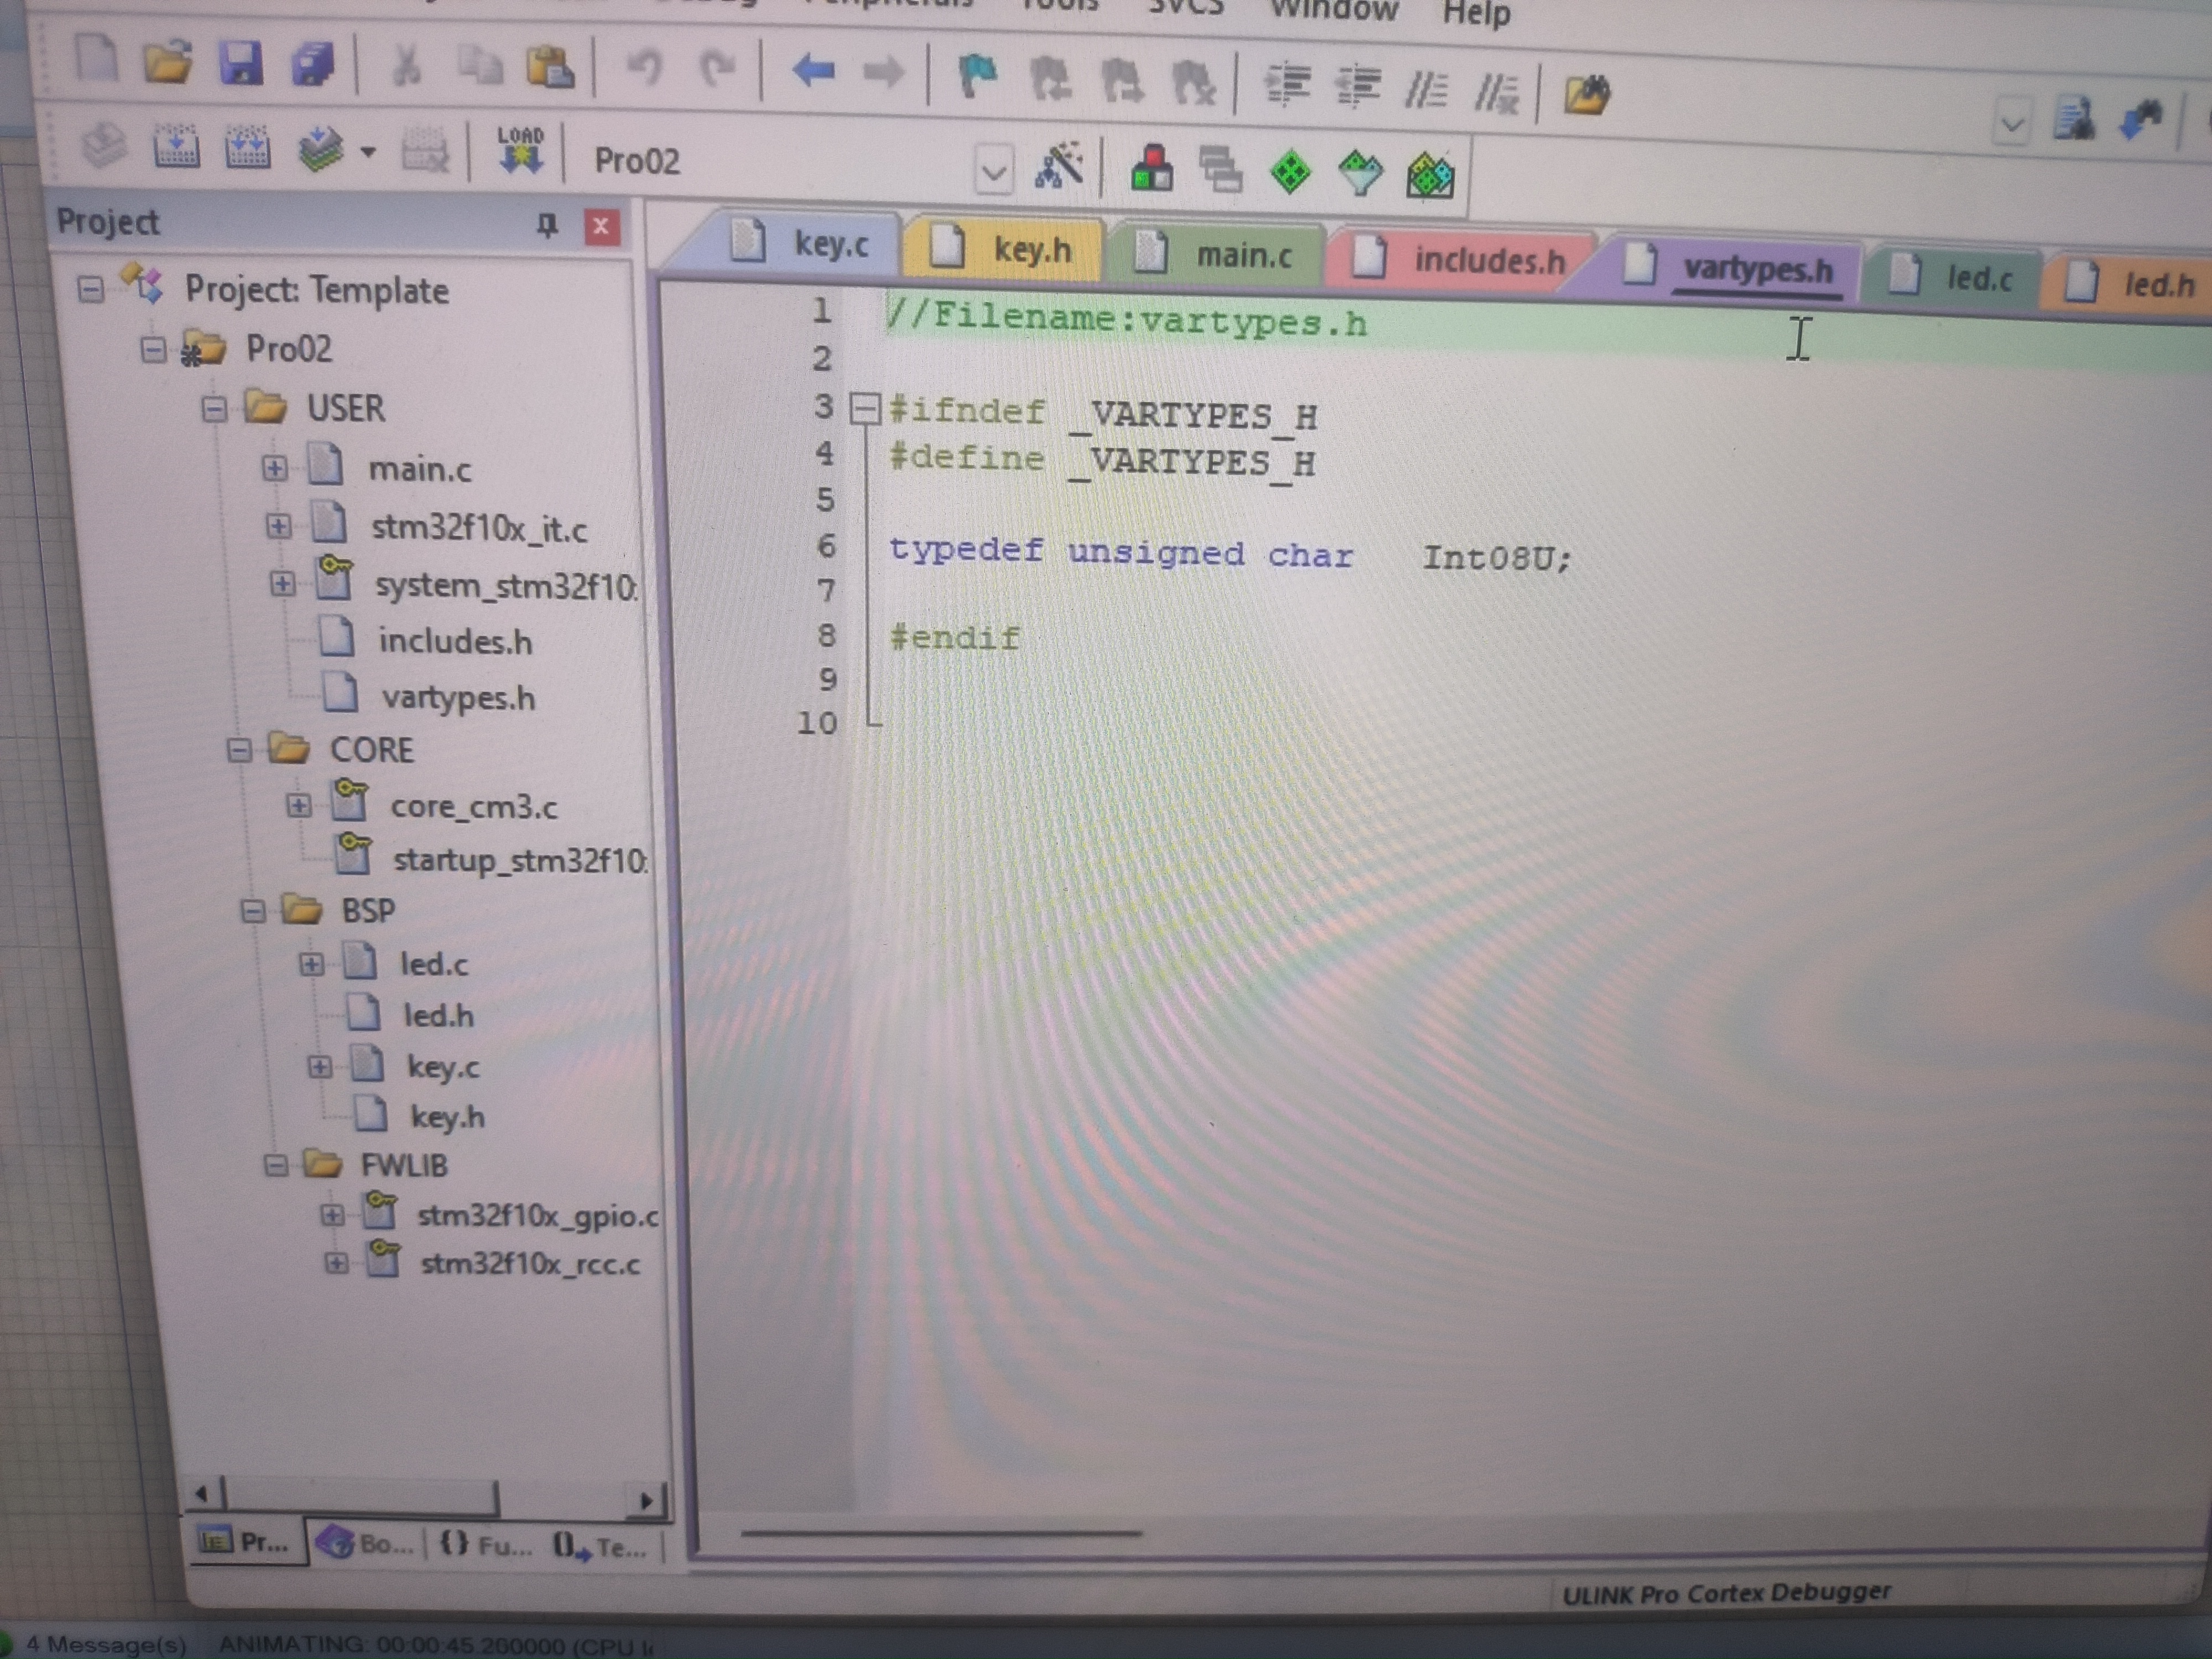Switch to the Books bottom tab
This screenshot has height=1659, width=2212.
point(366,1545)
